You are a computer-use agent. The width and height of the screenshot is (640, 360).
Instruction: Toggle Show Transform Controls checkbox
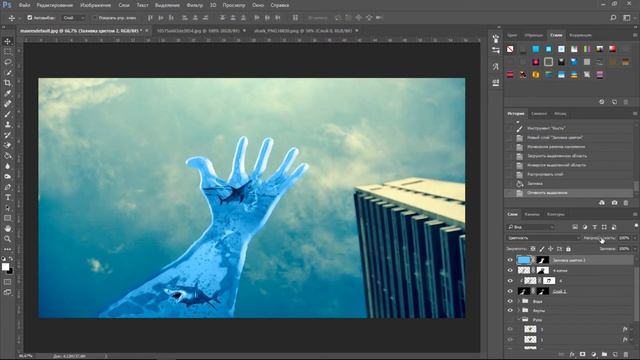(94, 18)
